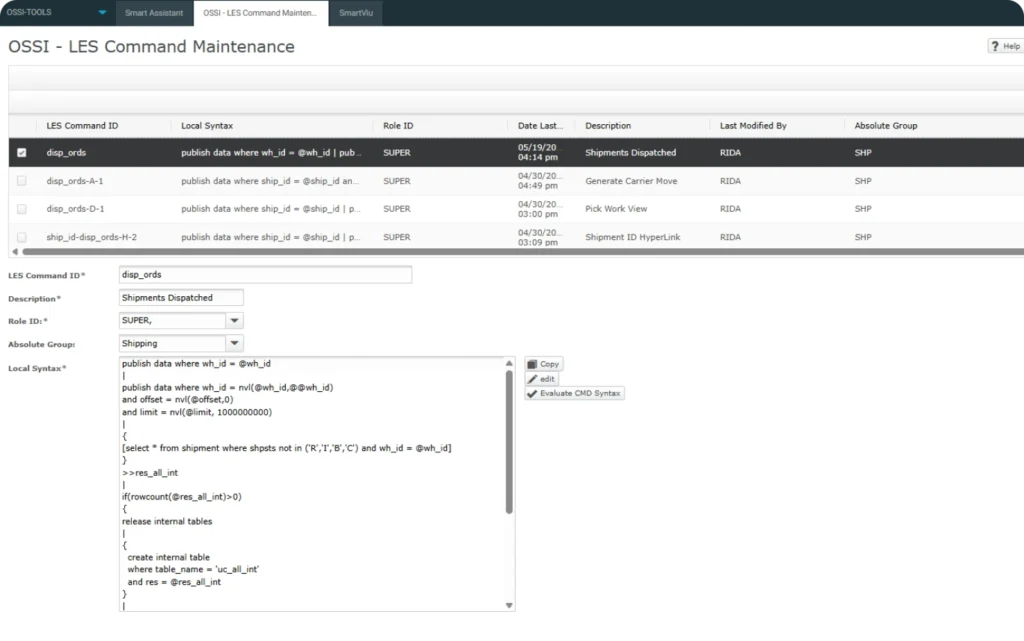Open the Help button

click(x=1005, y=46)
